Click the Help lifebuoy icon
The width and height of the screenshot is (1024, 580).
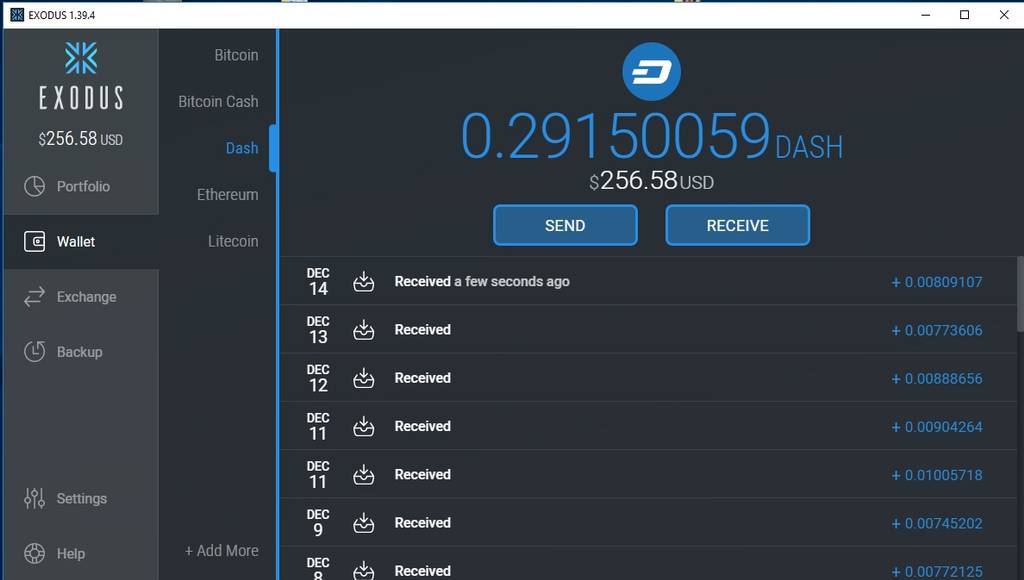coord(35,553)
